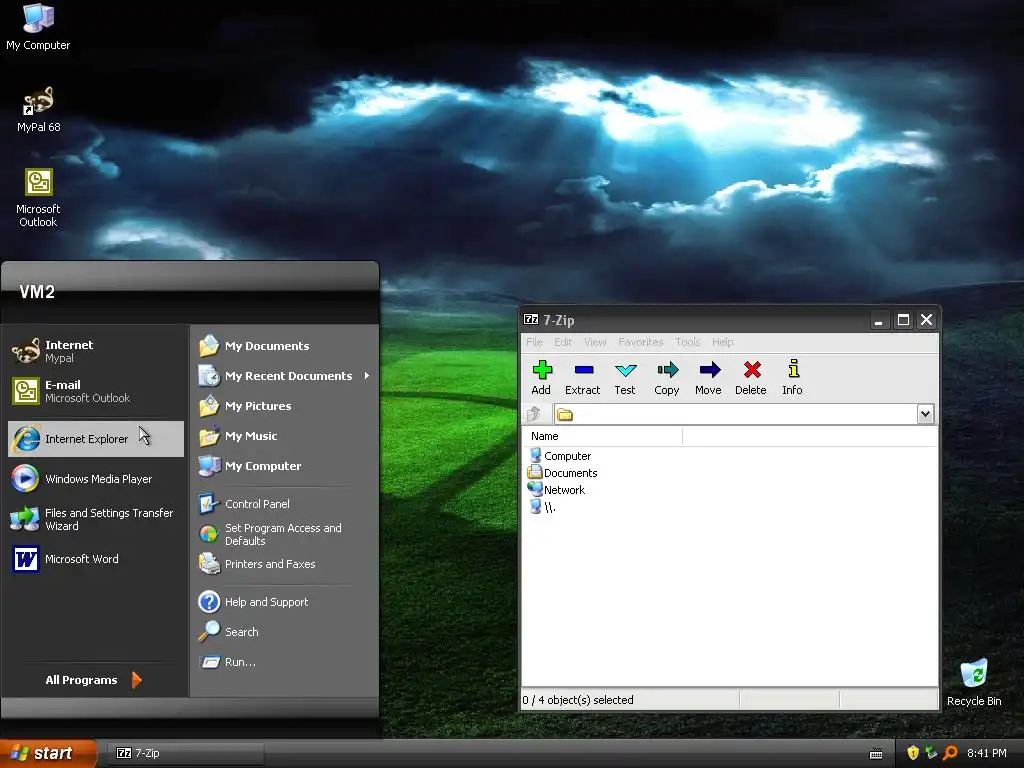Open the View menu in 7-Zip
This screenshot has height=768, width=1024.
(595, 342)
